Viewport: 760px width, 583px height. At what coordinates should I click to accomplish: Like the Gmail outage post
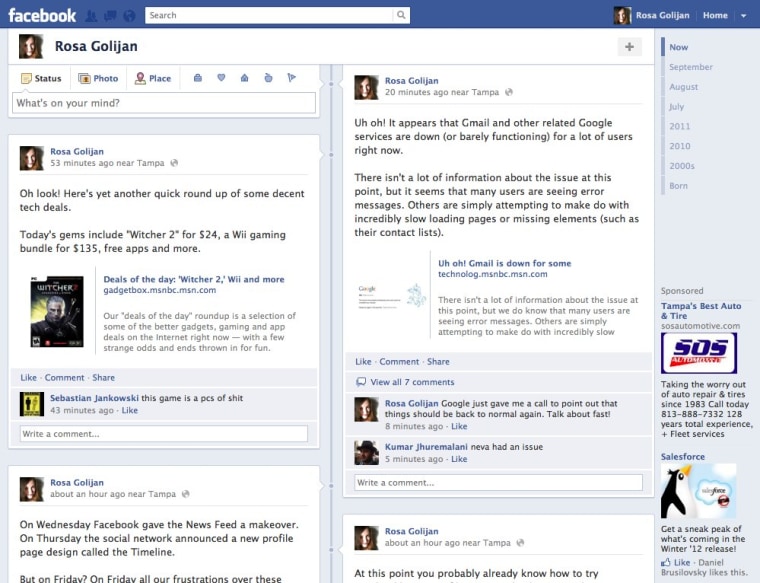pyautogui.click(x=363, y=362)
